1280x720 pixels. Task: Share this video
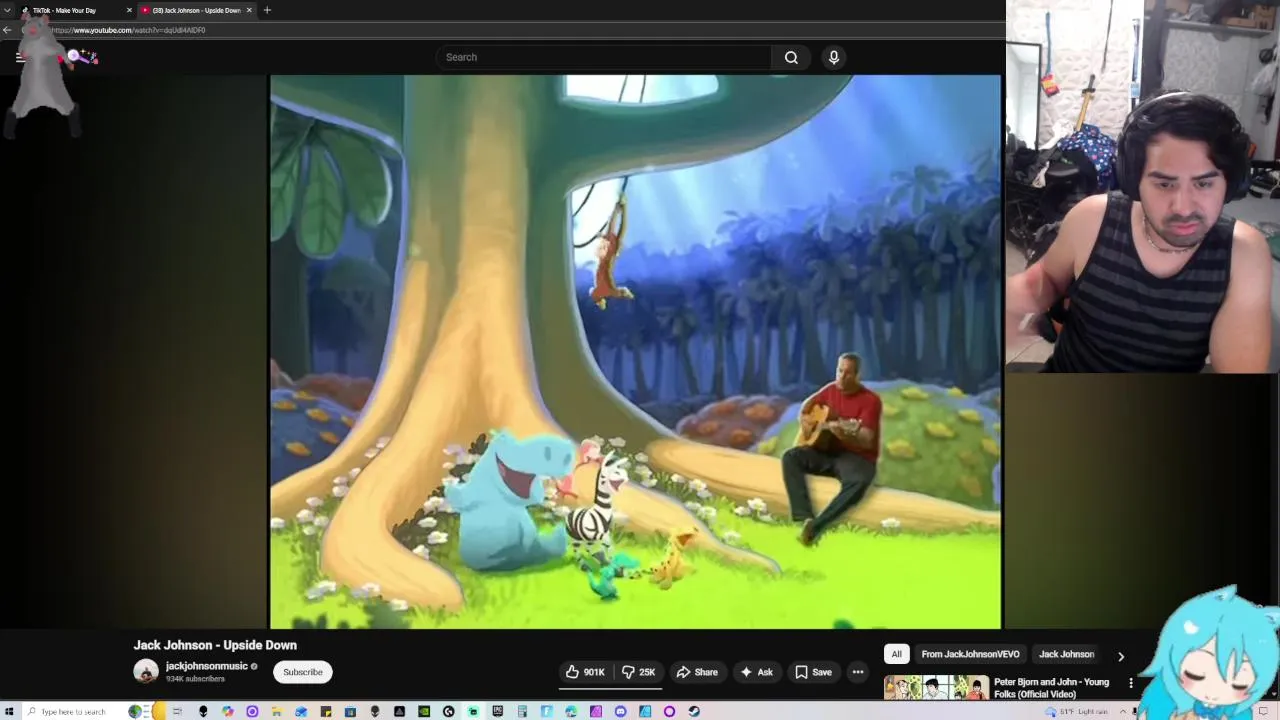click(697, 672)
